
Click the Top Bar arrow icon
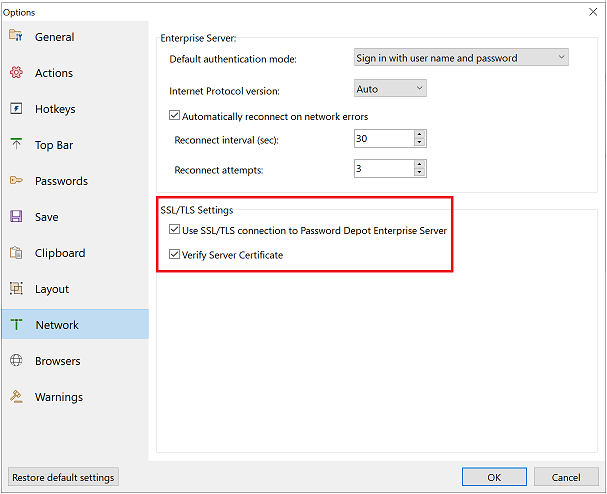coord(16,144)
